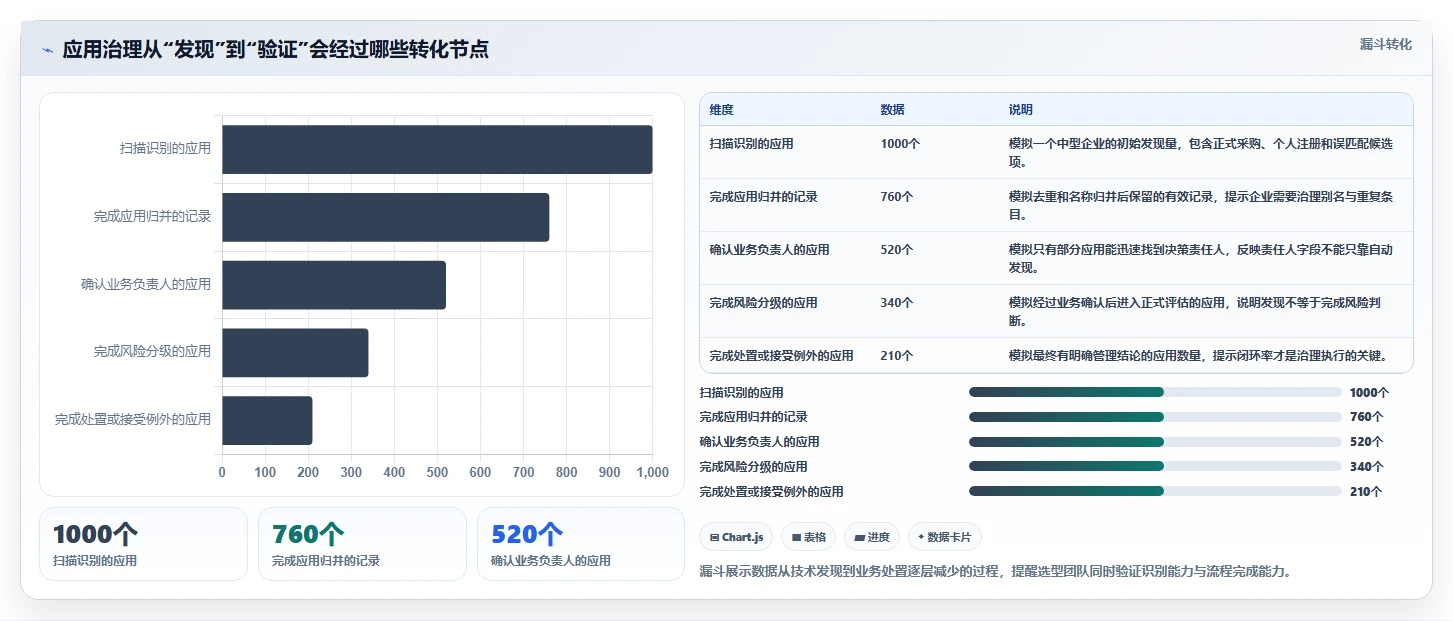Click table value 1000个
This screenshot has width=1453, height=621.
coord(900,144)
